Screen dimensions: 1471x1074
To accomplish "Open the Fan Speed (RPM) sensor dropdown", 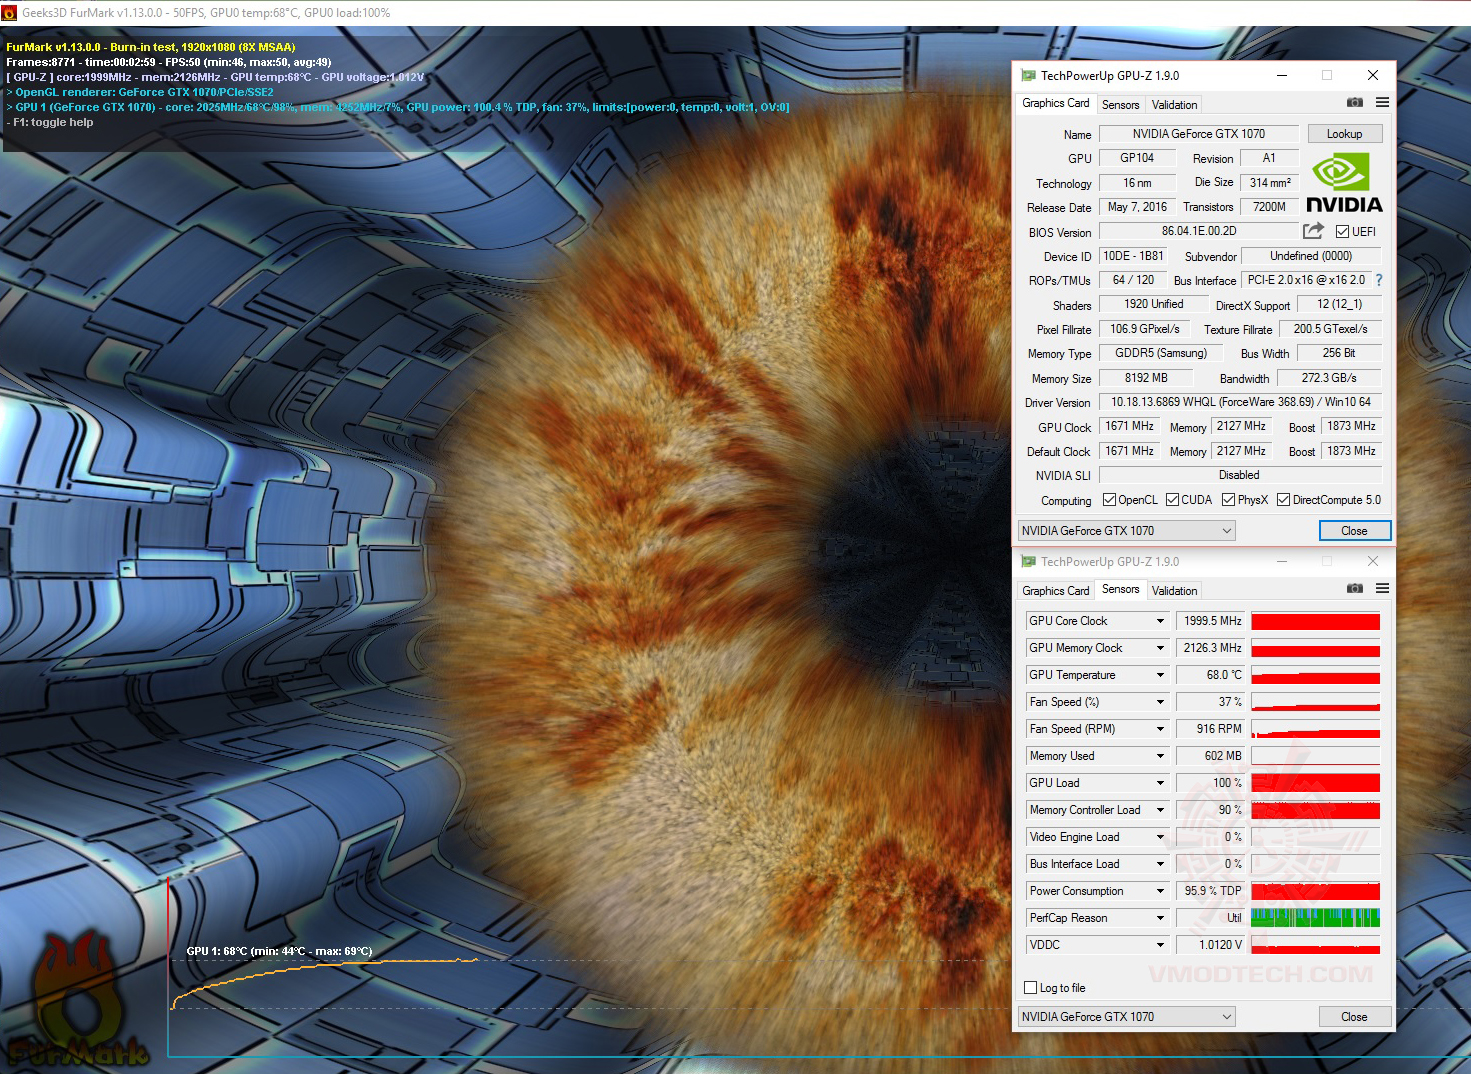I will (1160, 729).
